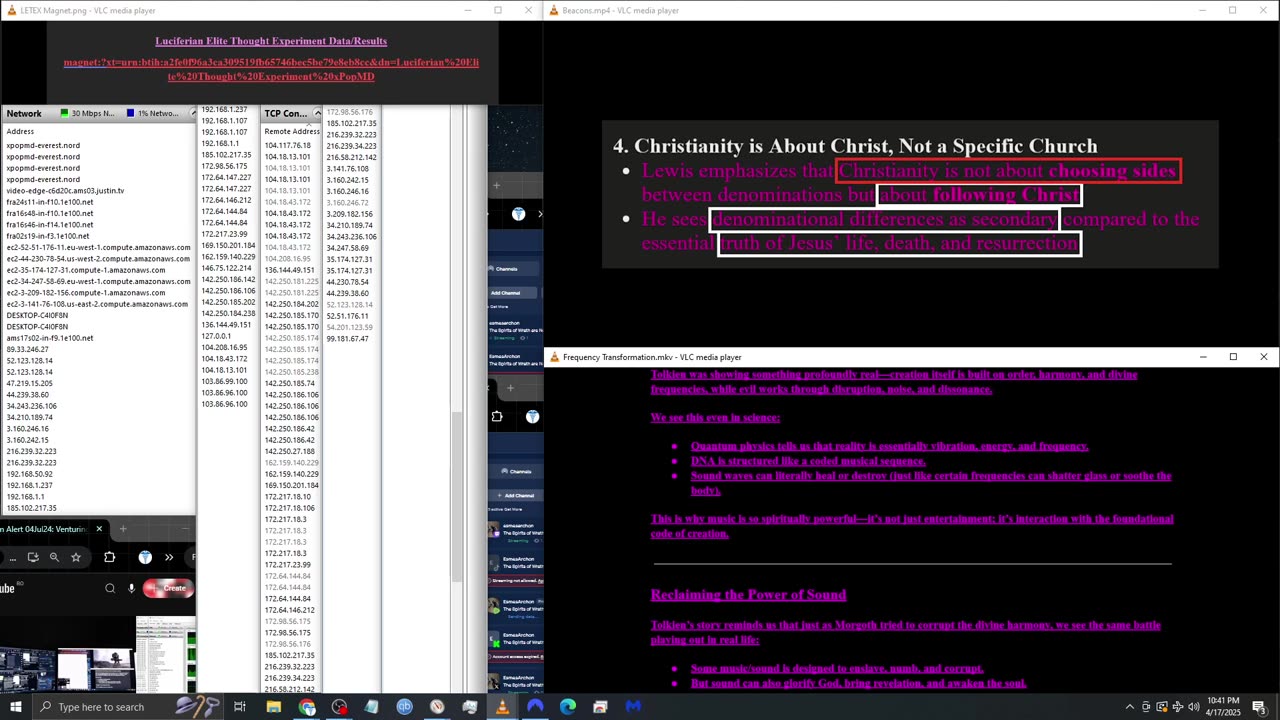Click the Address column header
Viewport: 1280px width, 720px height.
(x=20, y=131)
